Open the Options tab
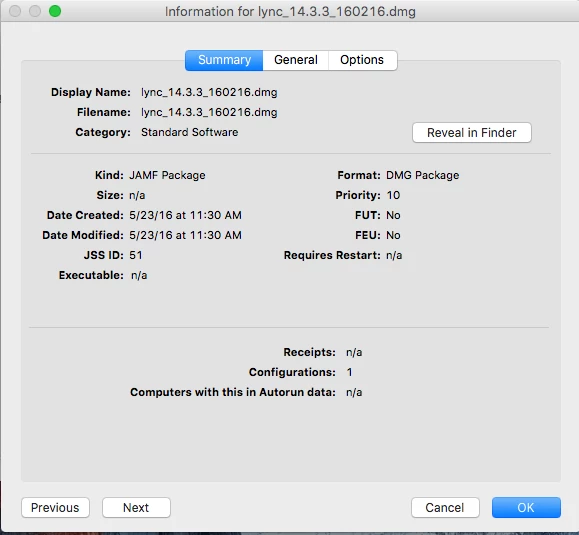Viewport: 579px width, 535px height. click(362, 60)
